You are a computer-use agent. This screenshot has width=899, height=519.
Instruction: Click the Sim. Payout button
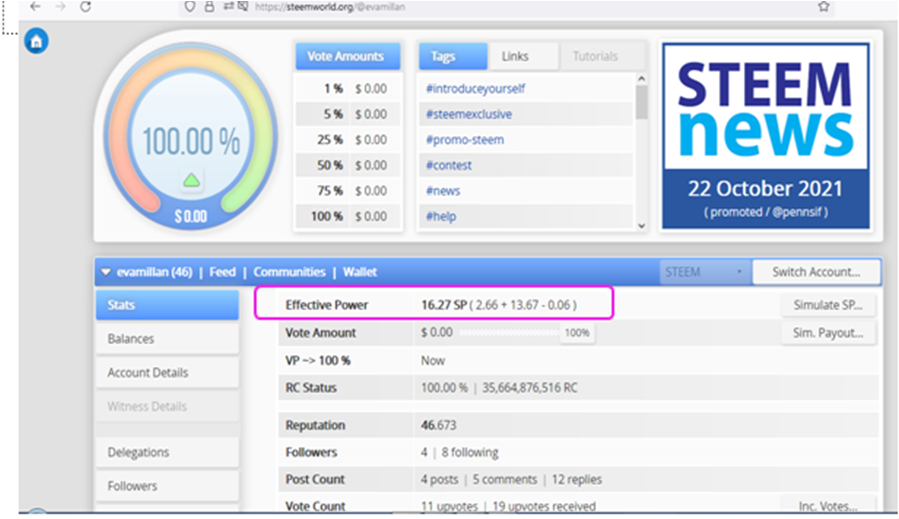tap(828, 333)
